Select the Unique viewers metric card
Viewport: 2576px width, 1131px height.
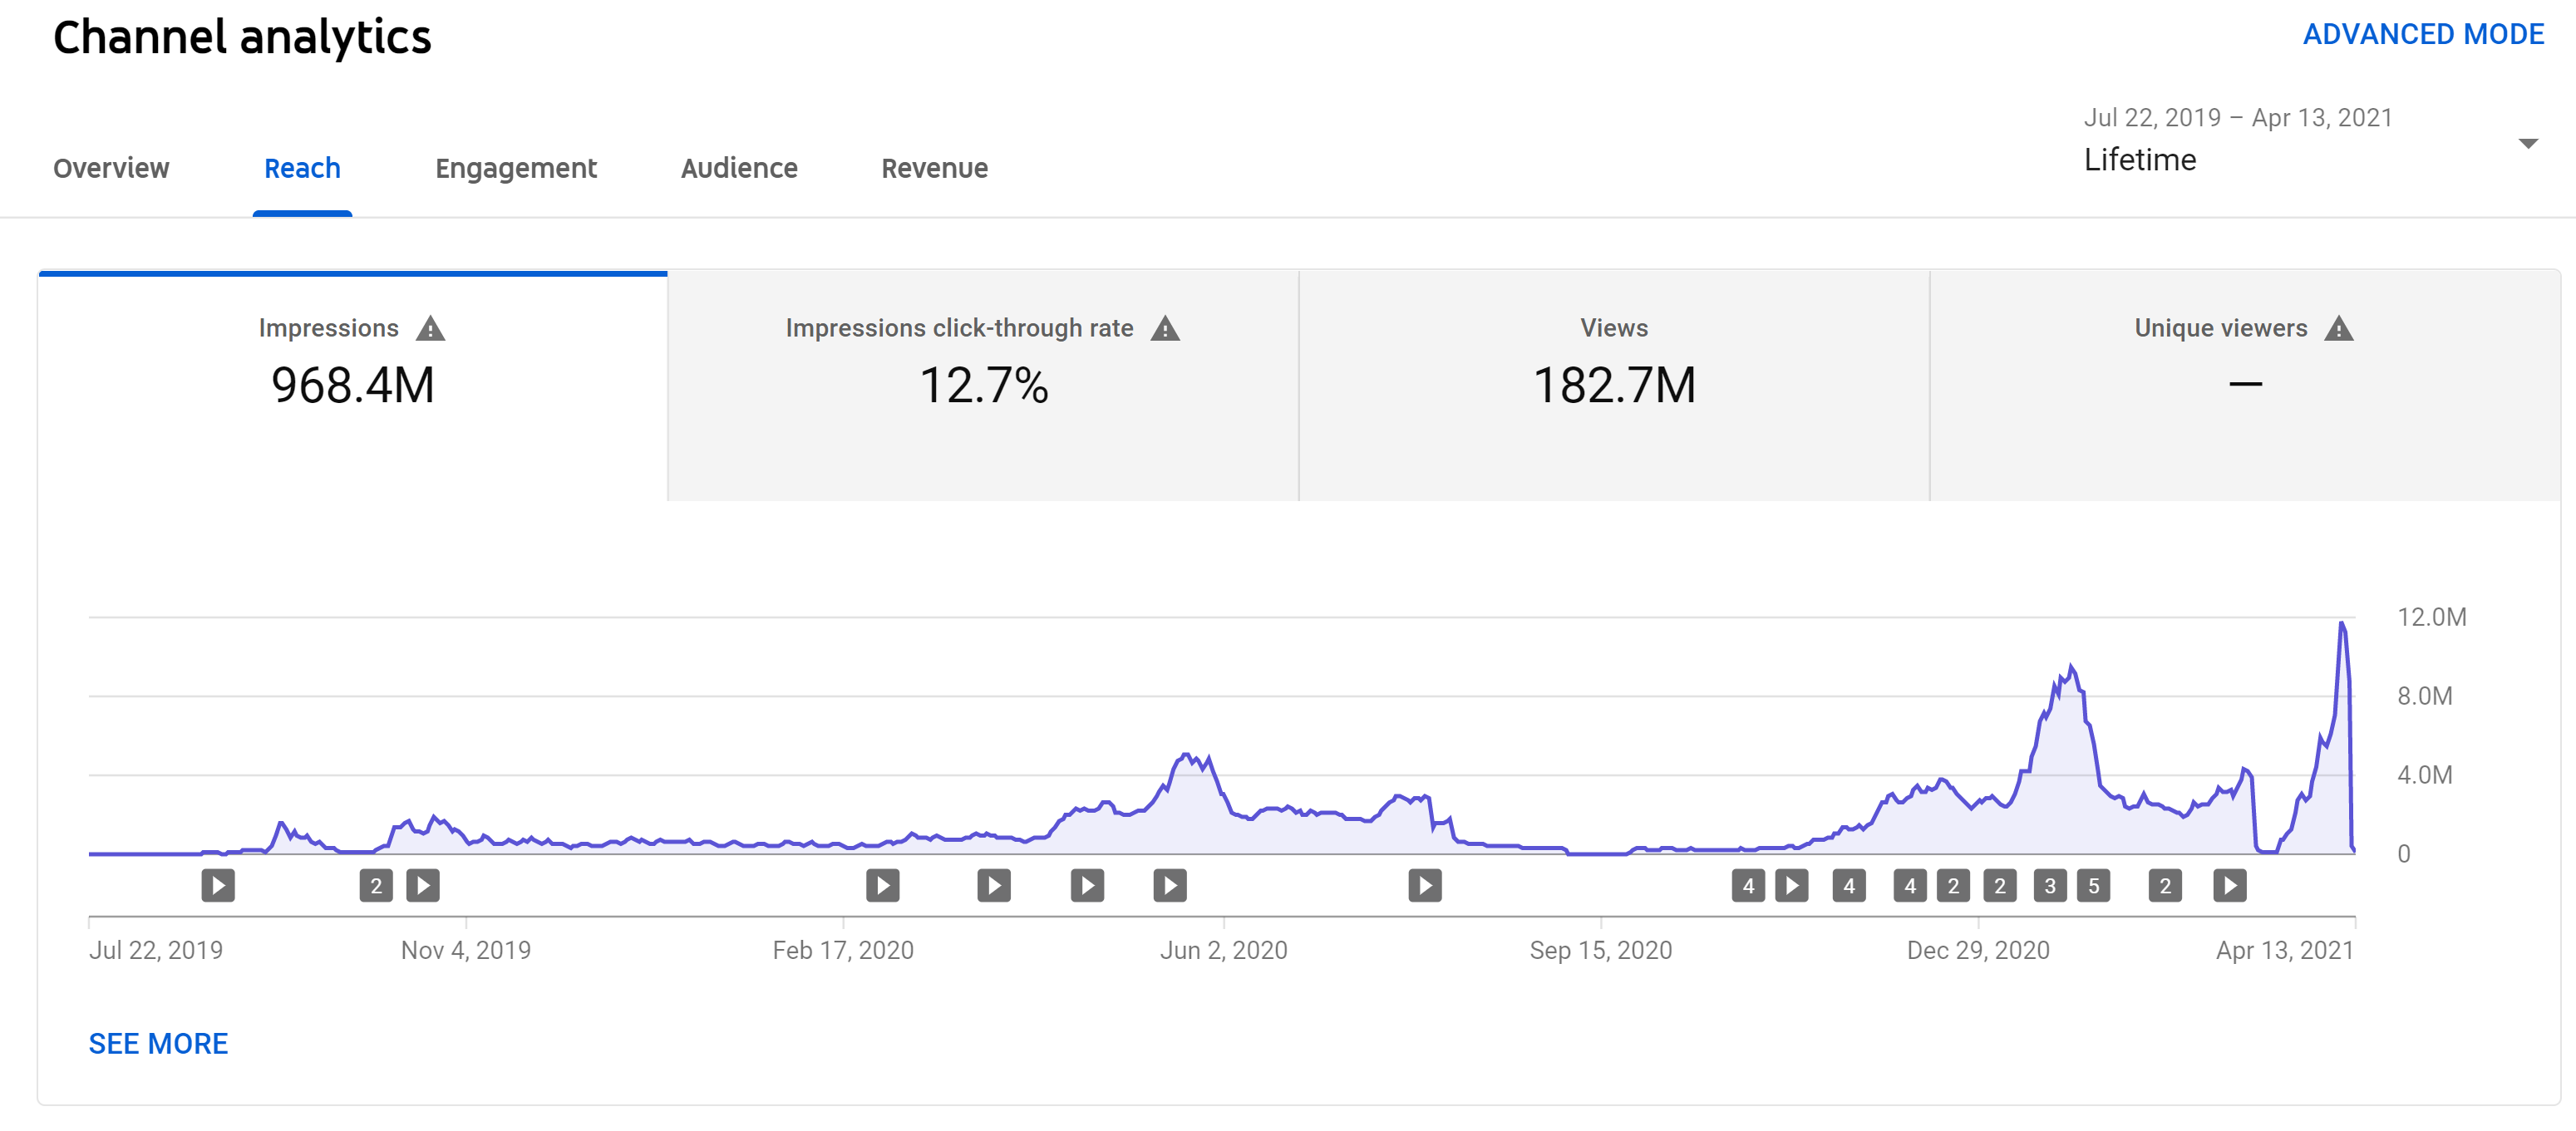pos(2245,385)
